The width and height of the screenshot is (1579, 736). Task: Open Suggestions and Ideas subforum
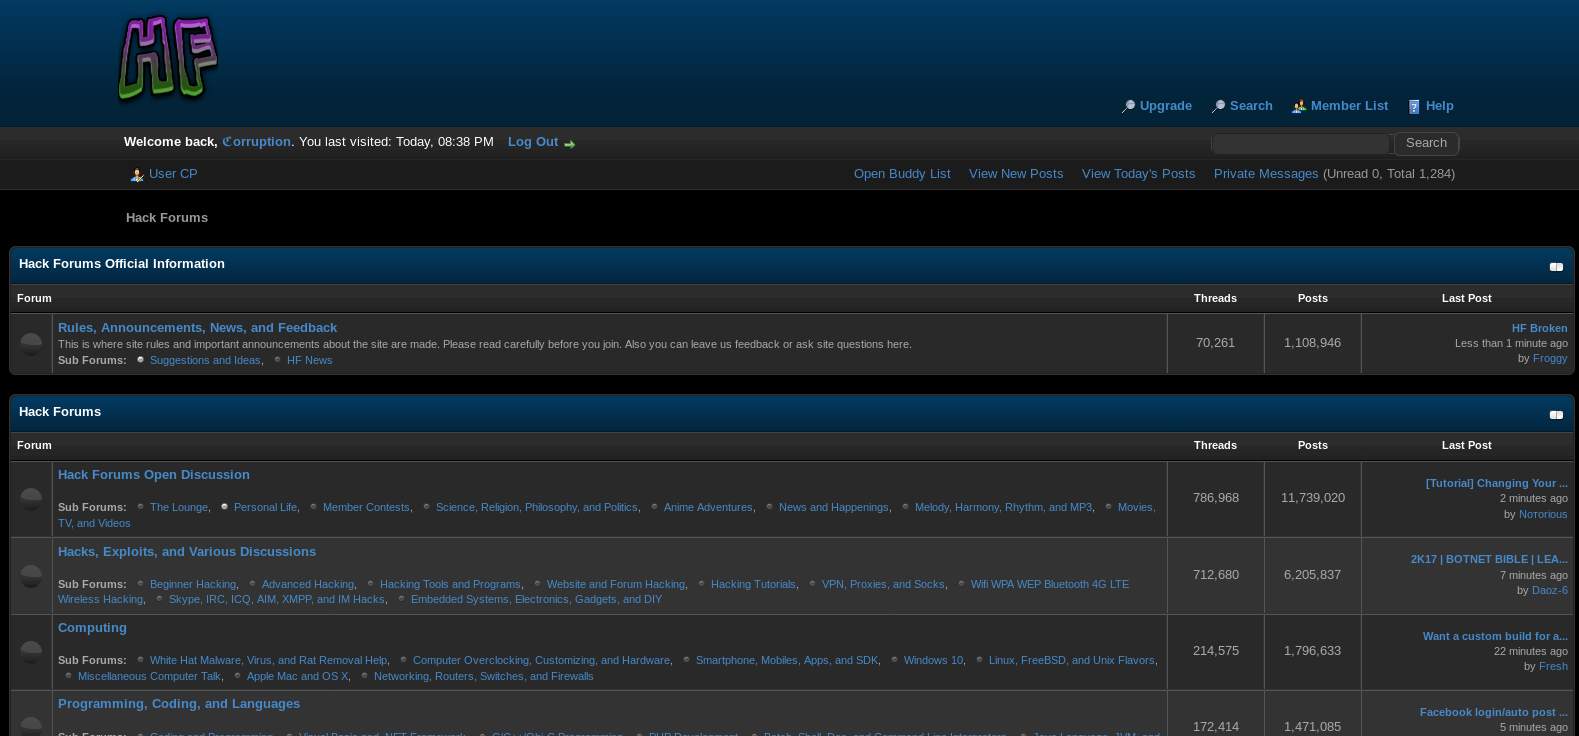click(x=205, y=360)
